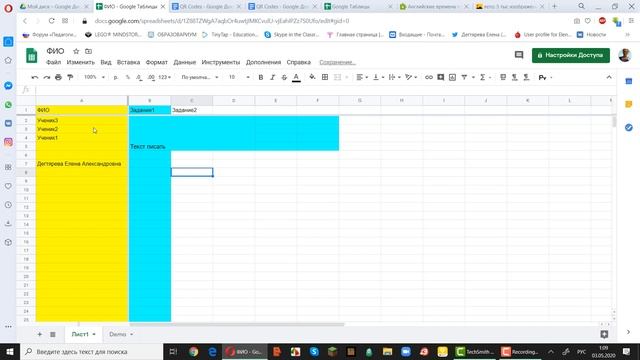
Task: Print the spreadsheet
Action: click(58, 77)
